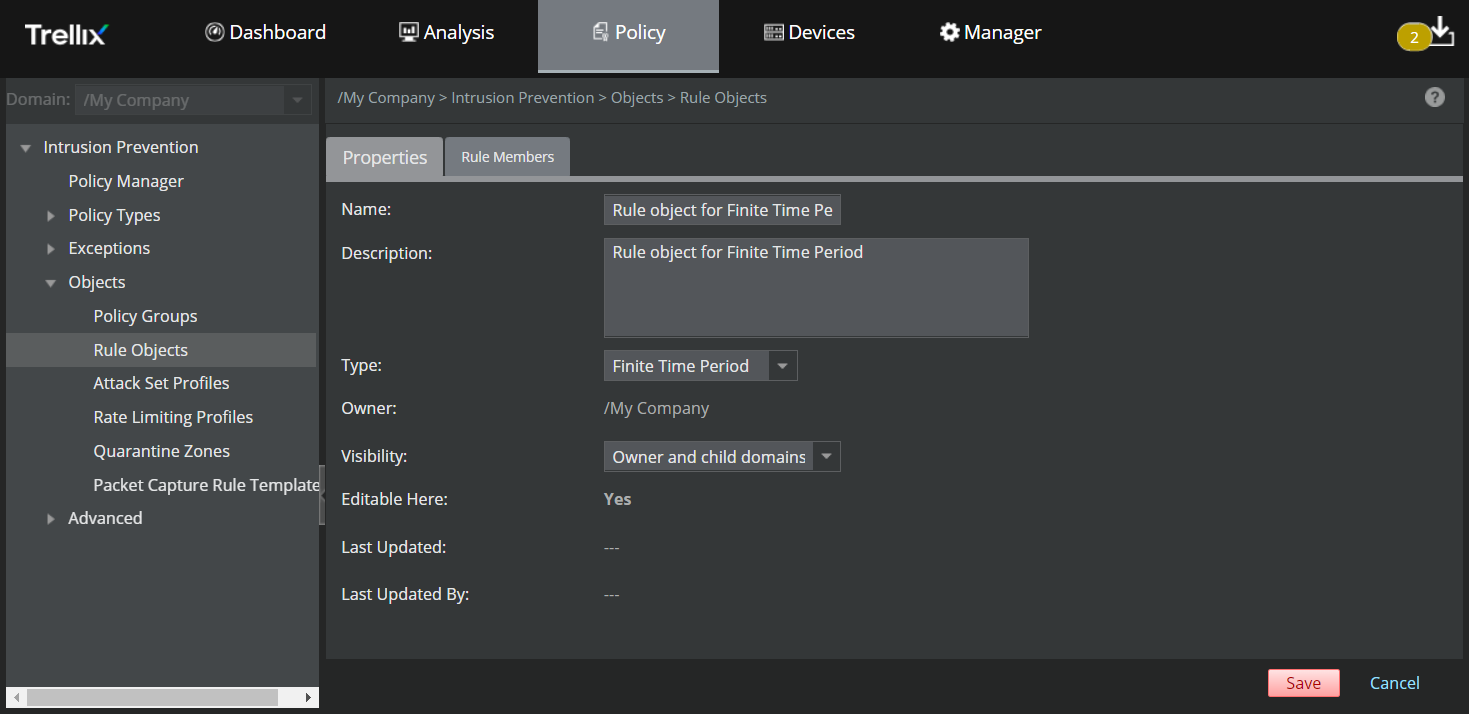
Task: Click the Name input field
Action: point(722,210)
